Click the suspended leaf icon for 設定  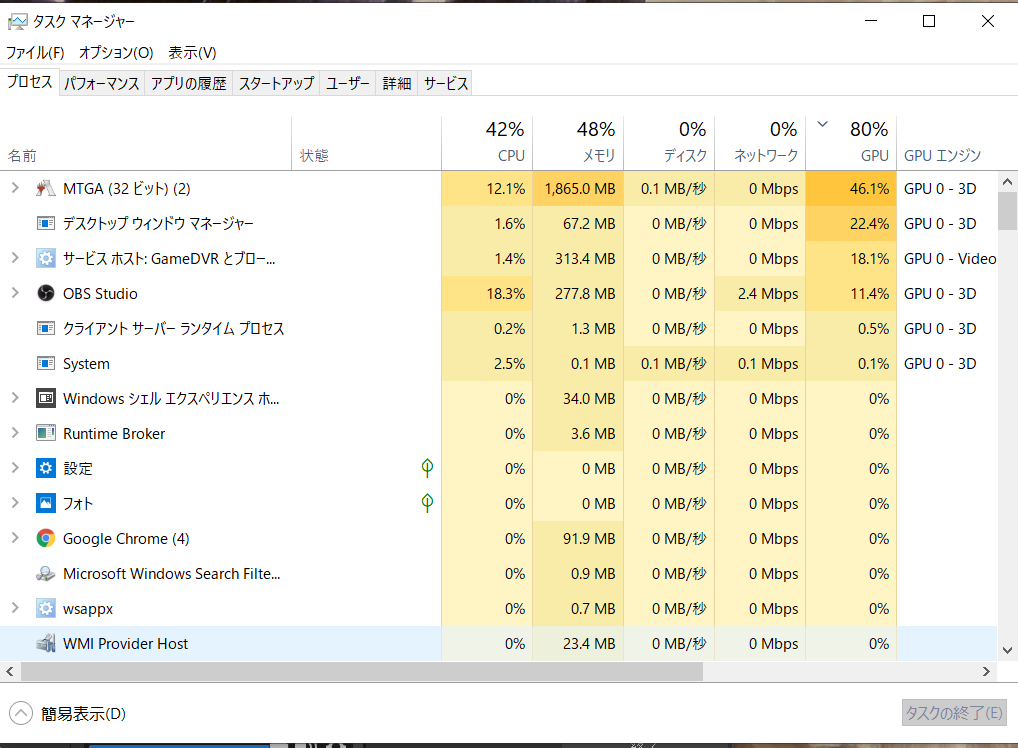pyautogui.click(x=427, y=468)
